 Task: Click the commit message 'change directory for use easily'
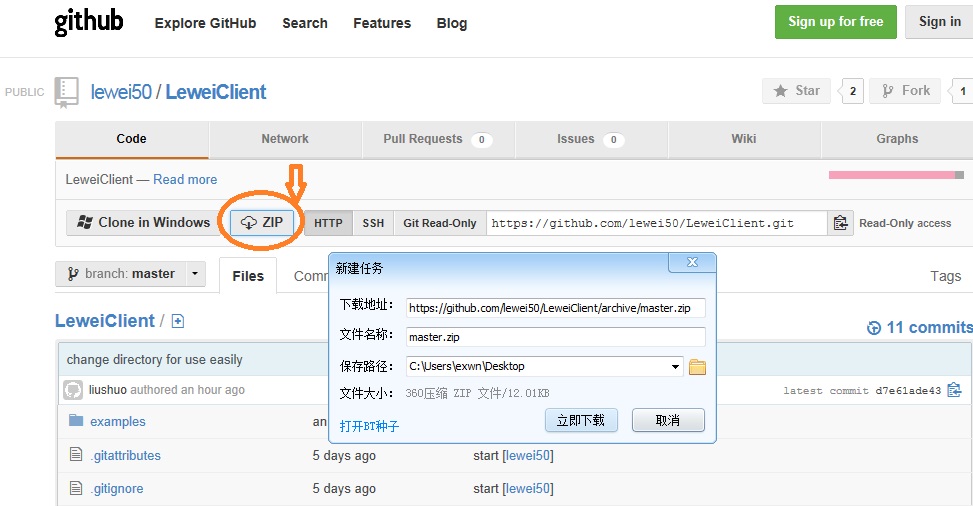coord(155,359)
